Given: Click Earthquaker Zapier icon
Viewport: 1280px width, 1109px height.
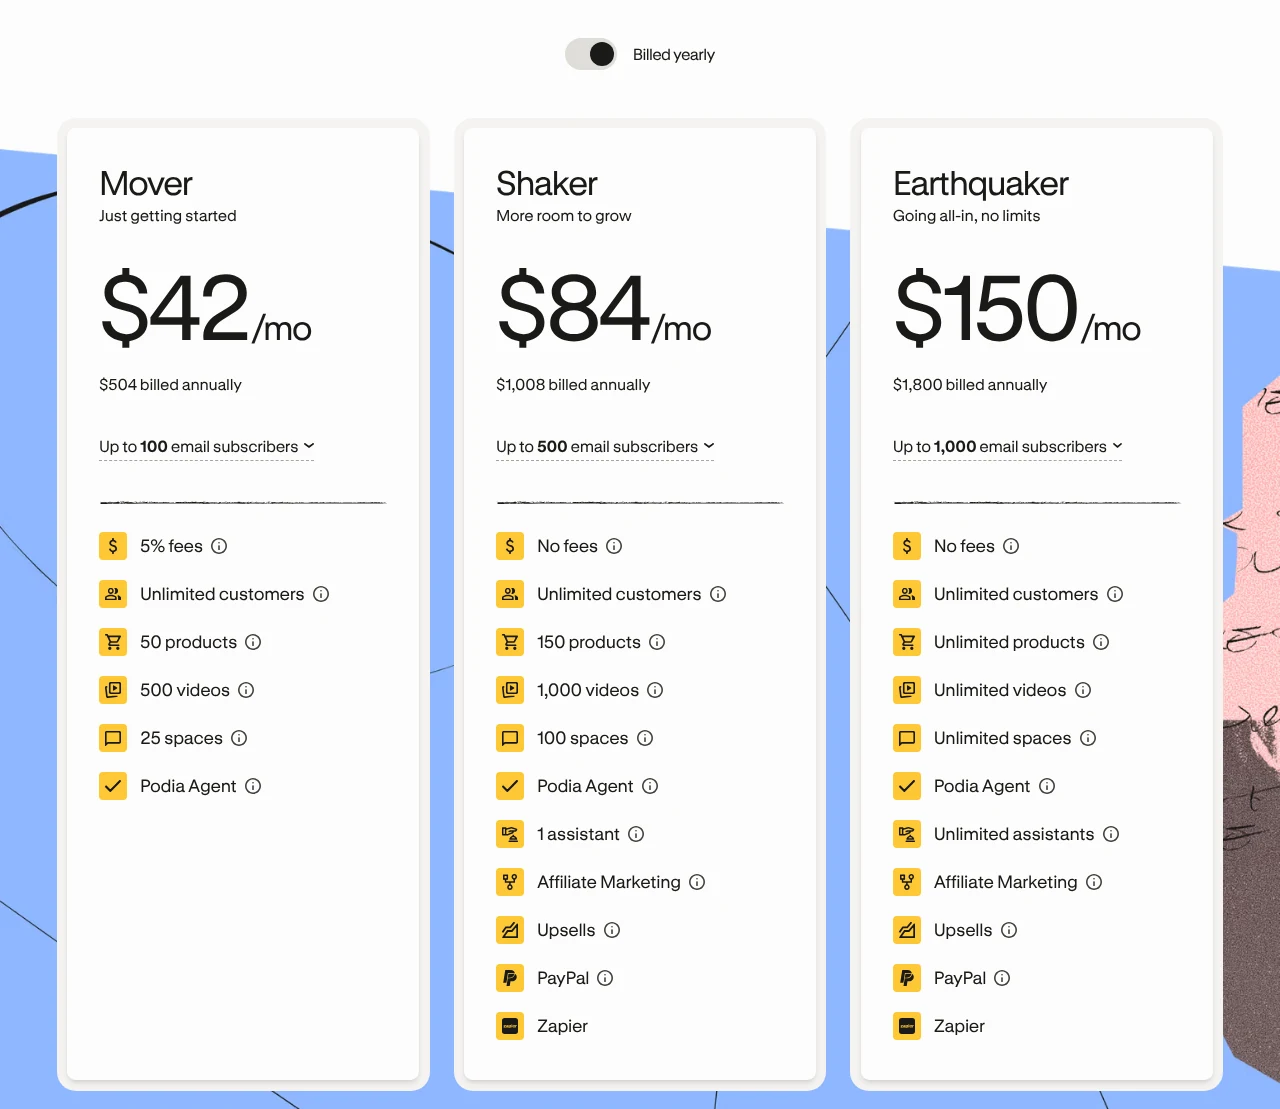Looking at the screenshot, I should 907,1026.
